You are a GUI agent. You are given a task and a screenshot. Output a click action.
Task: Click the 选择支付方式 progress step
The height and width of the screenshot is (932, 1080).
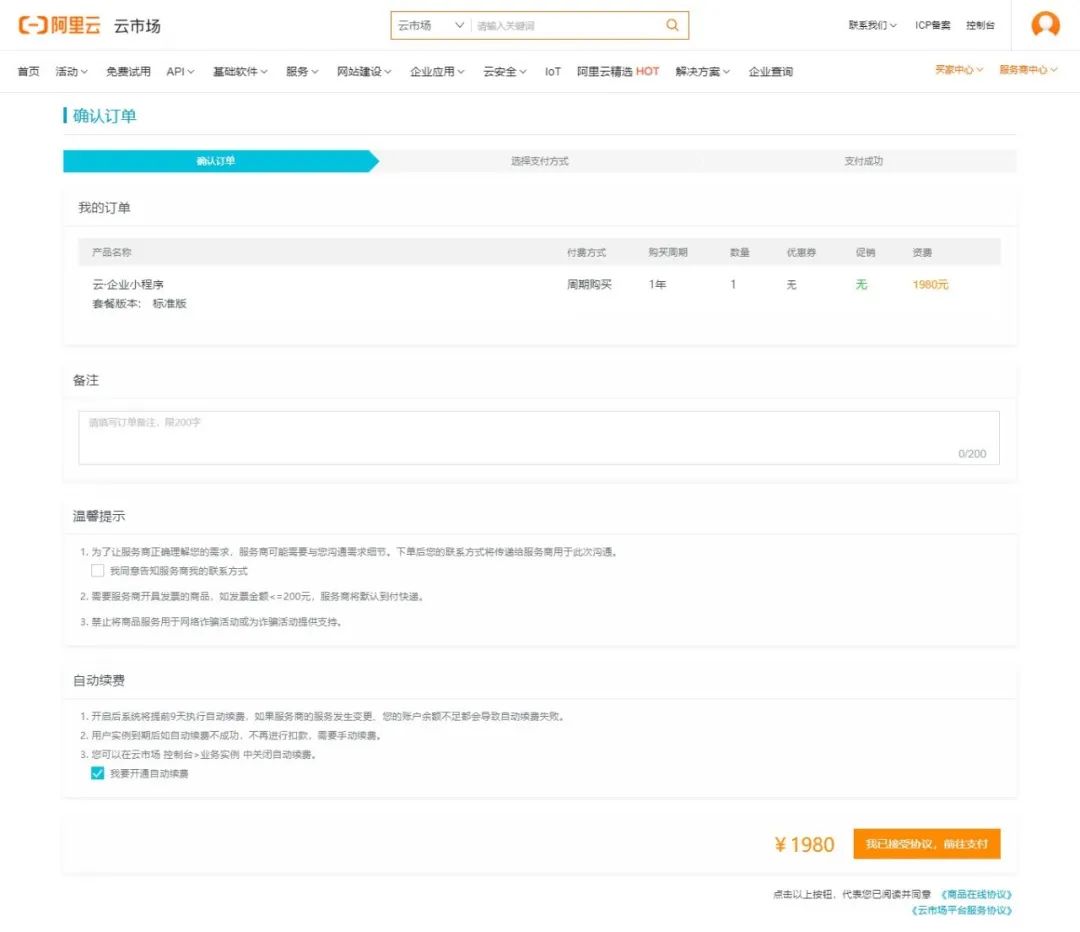coord(540,161)
